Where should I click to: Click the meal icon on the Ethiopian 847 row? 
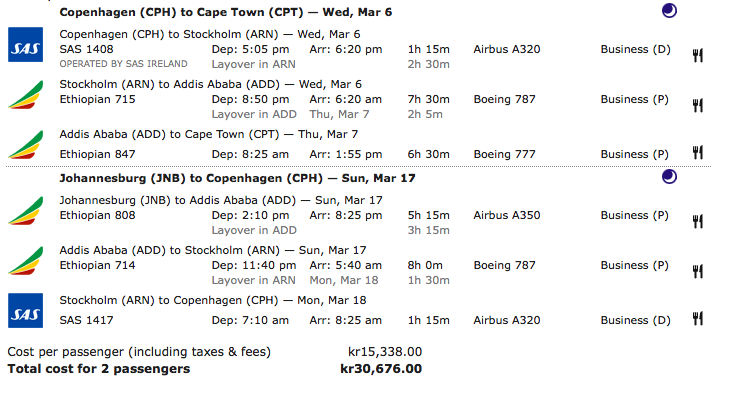[698, 153]
